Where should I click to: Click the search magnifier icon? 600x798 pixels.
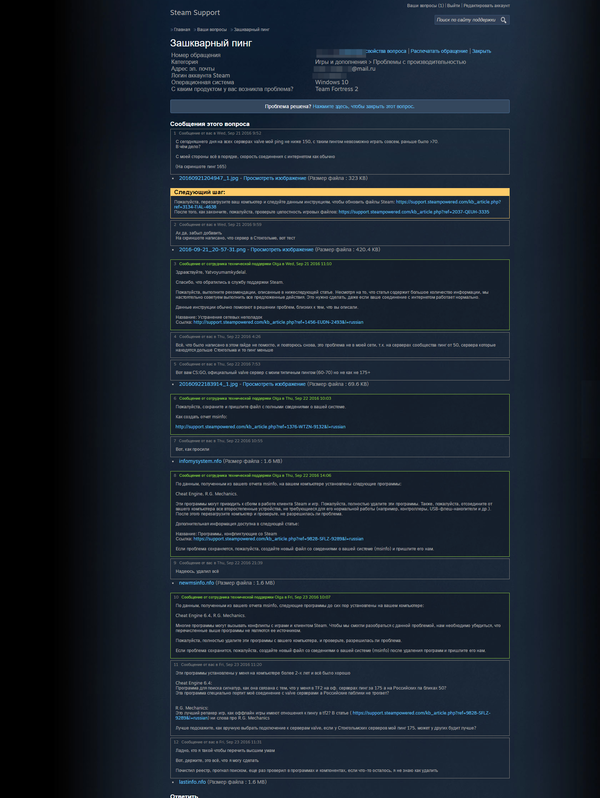coord(503,20)
